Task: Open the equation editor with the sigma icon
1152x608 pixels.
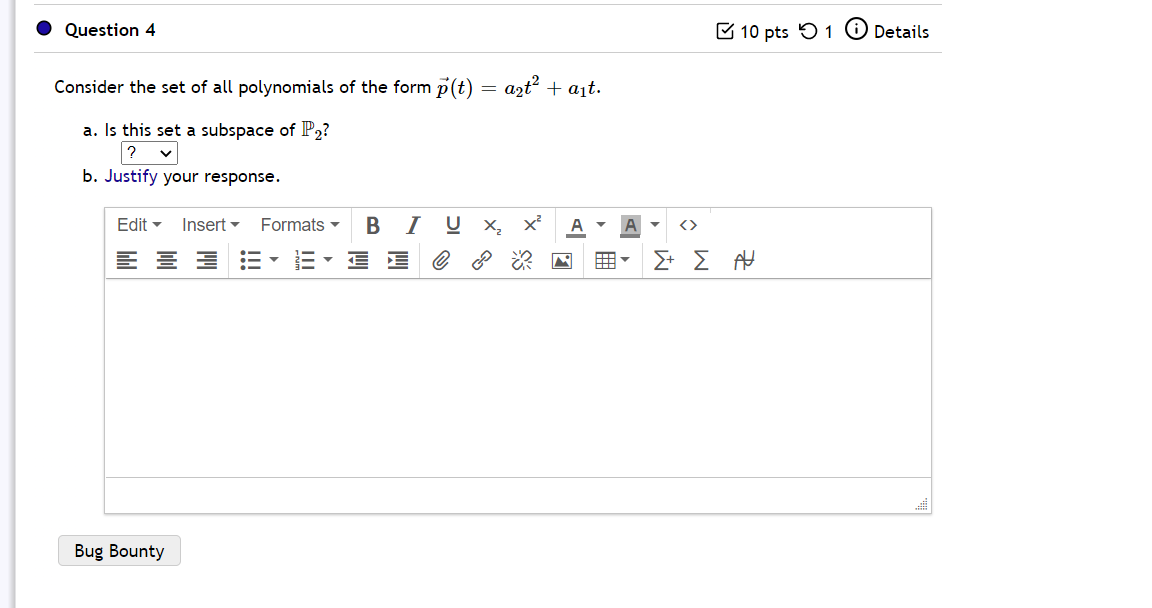Action: point(700,261)
